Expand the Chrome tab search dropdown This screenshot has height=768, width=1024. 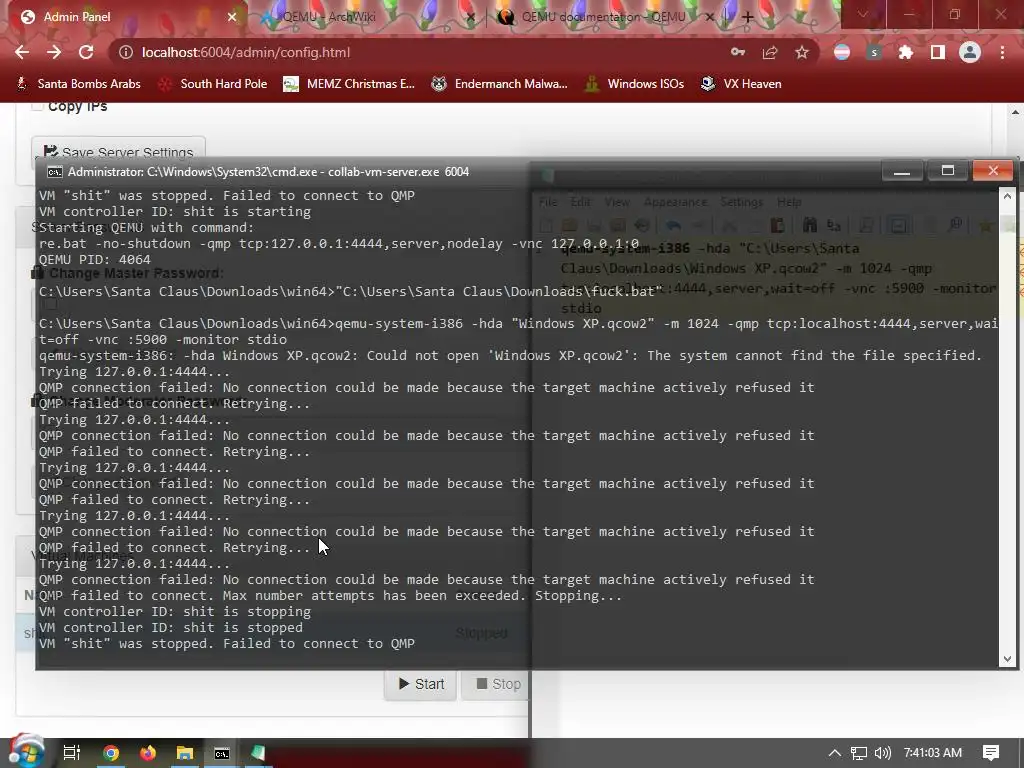[863, 14]
